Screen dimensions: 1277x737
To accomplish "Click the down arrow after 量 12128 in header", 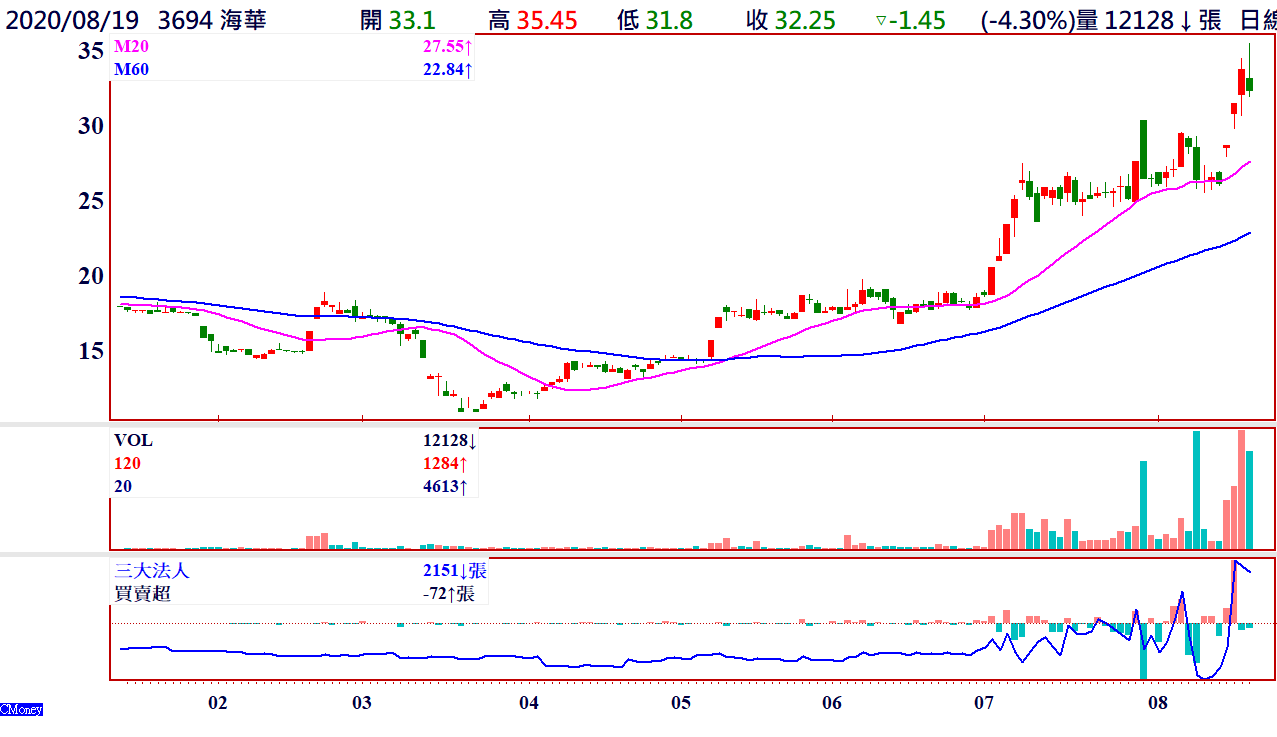I will pyautogui.click(x=1187, y=20).
